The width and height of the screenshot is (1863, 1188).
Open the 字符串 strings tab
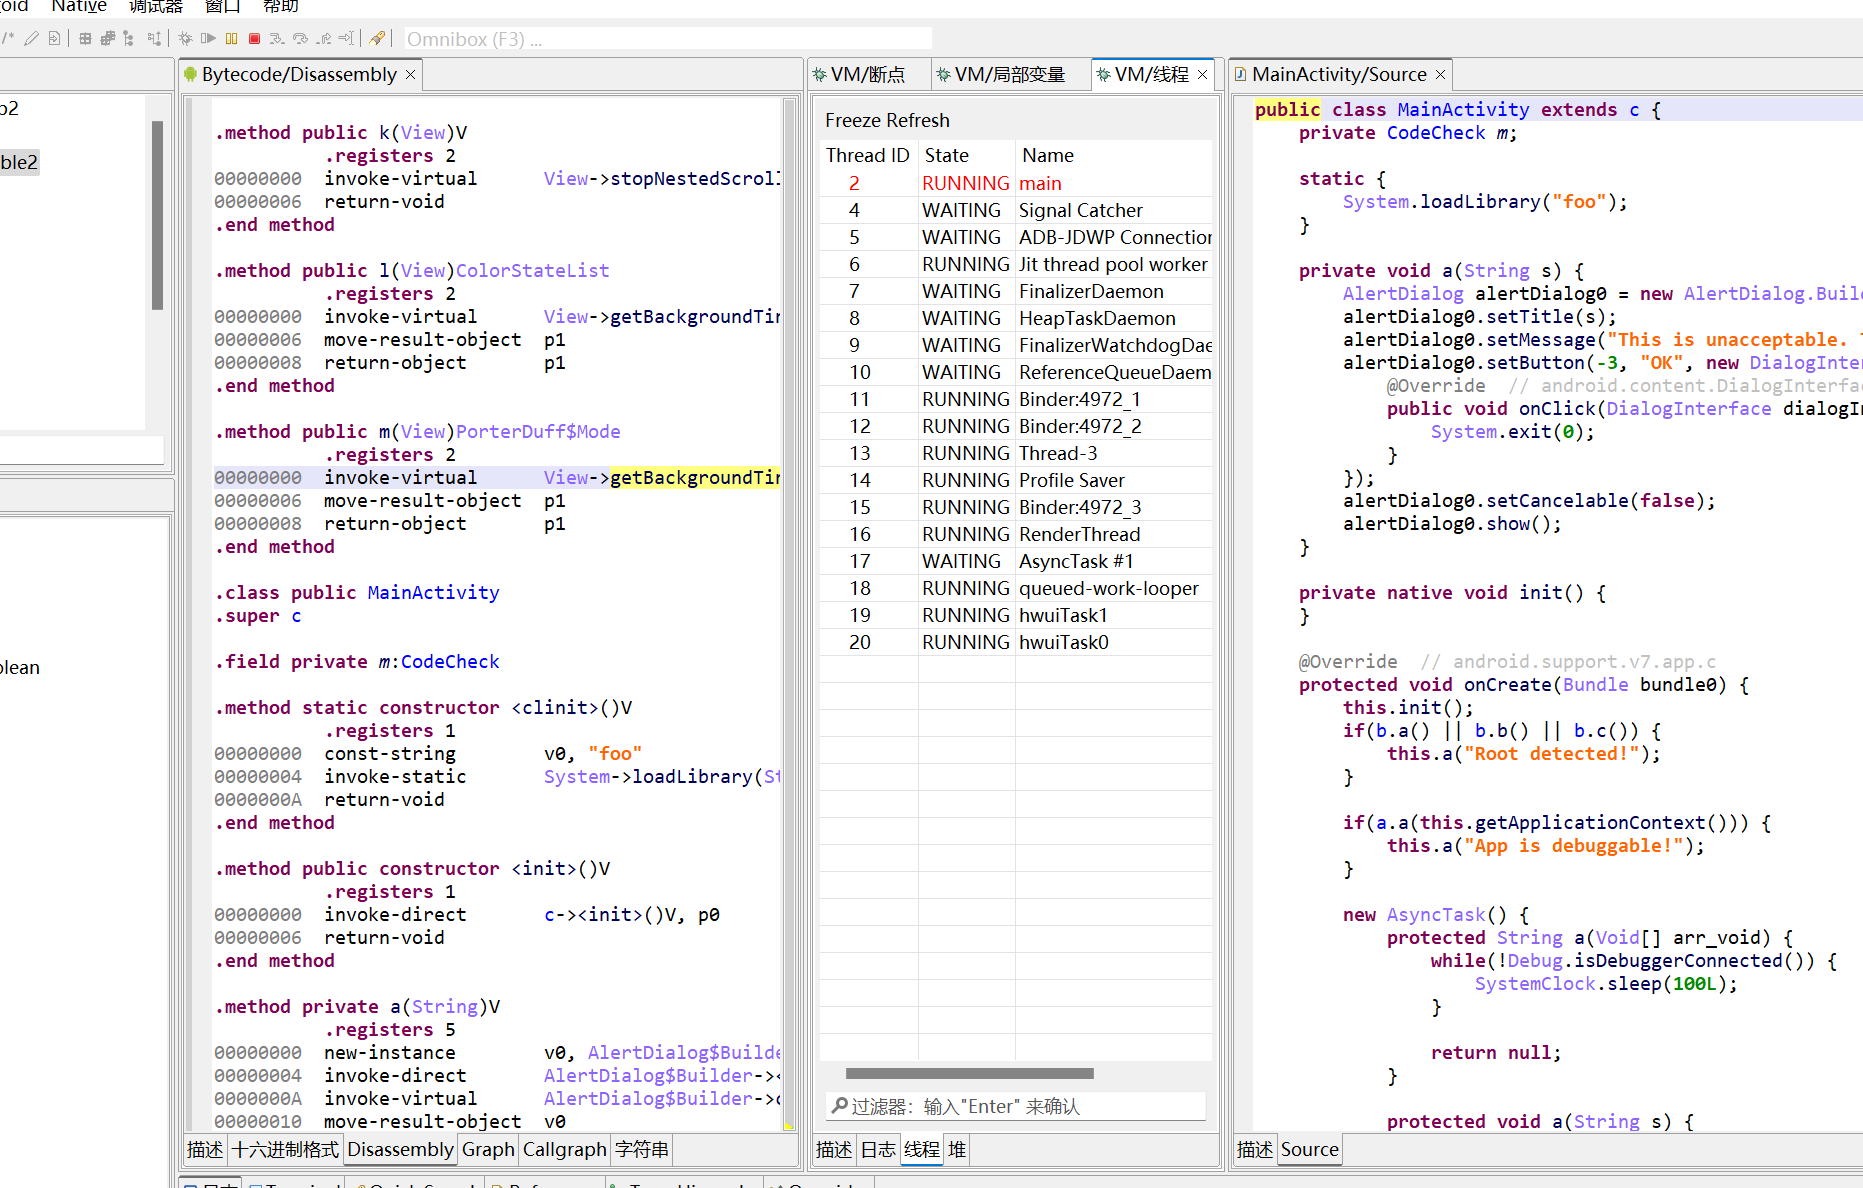tap(642, 1150)
